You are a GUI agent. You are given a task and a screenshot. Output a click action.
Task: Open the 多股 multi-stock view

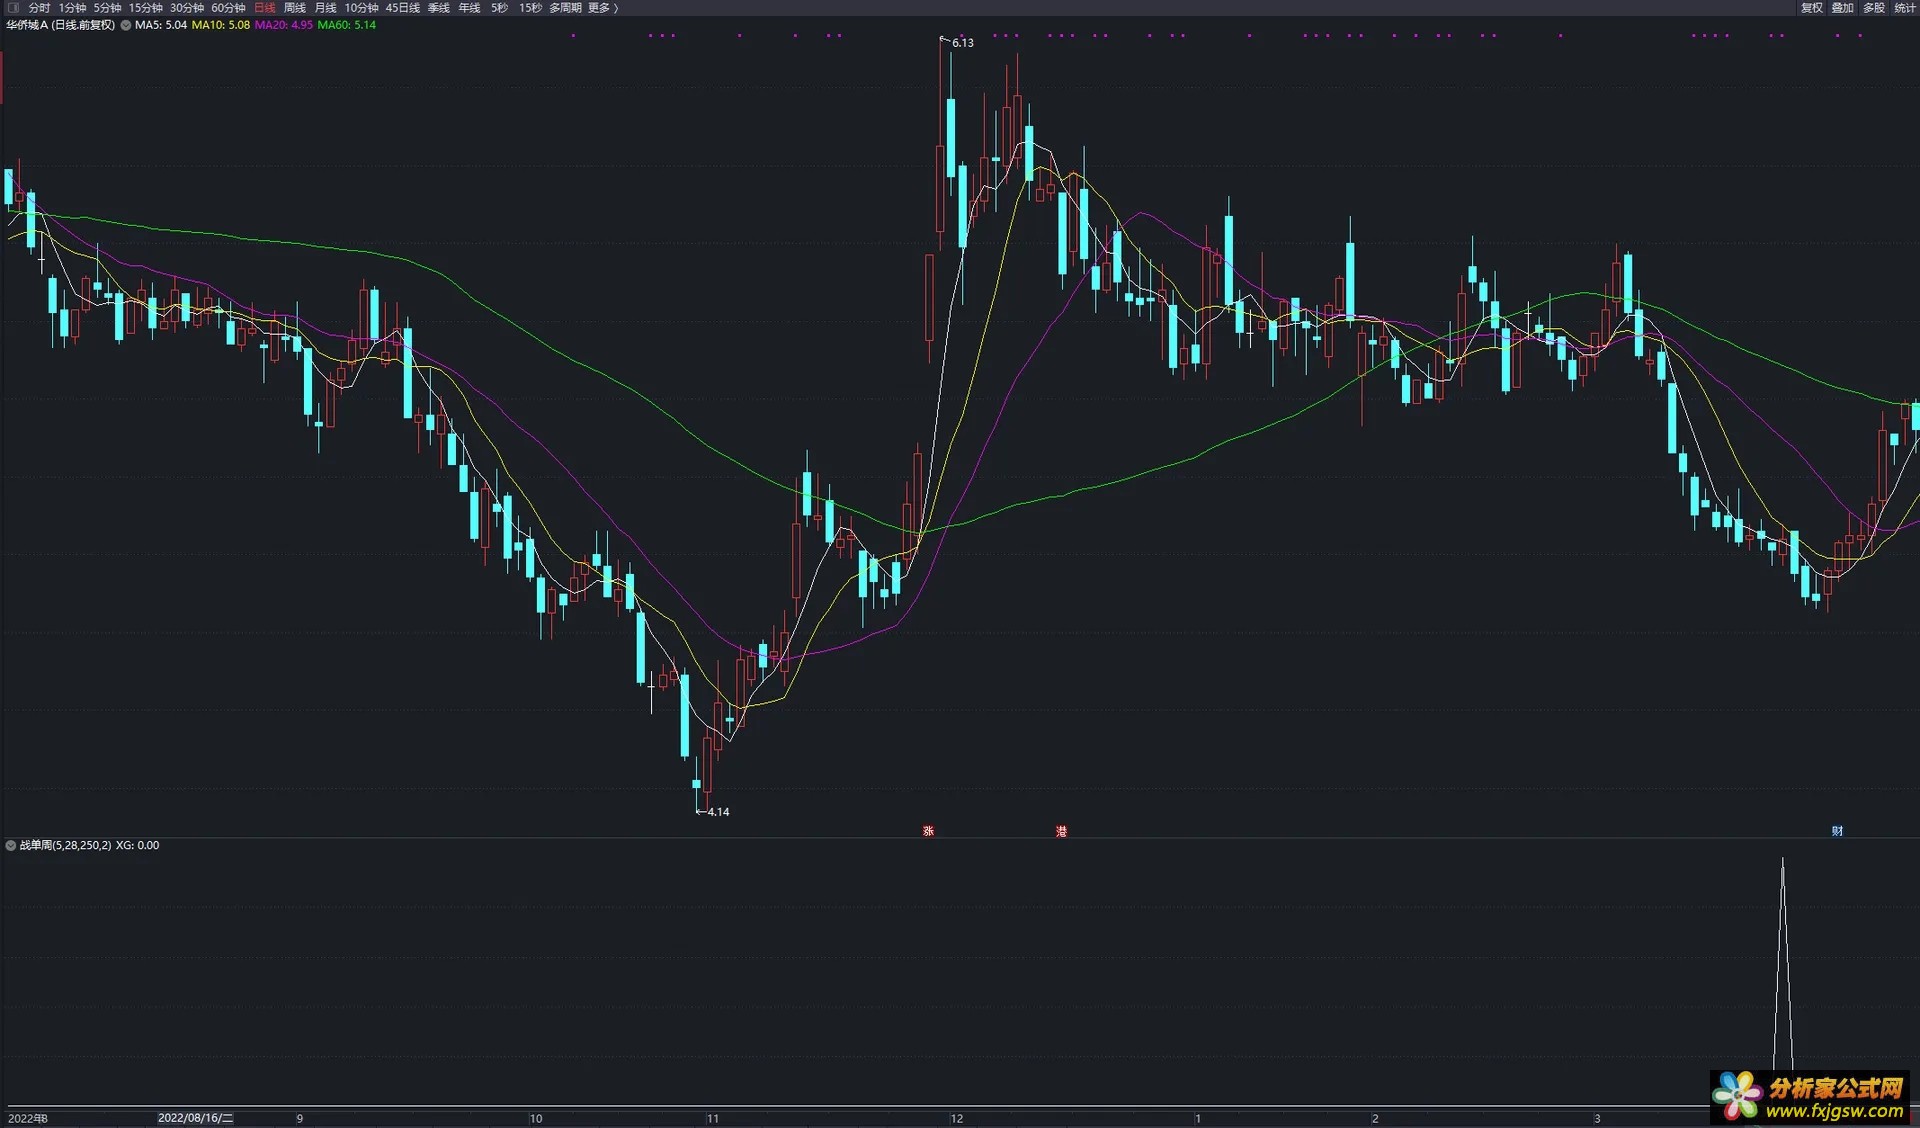(x=1874, y=8)
